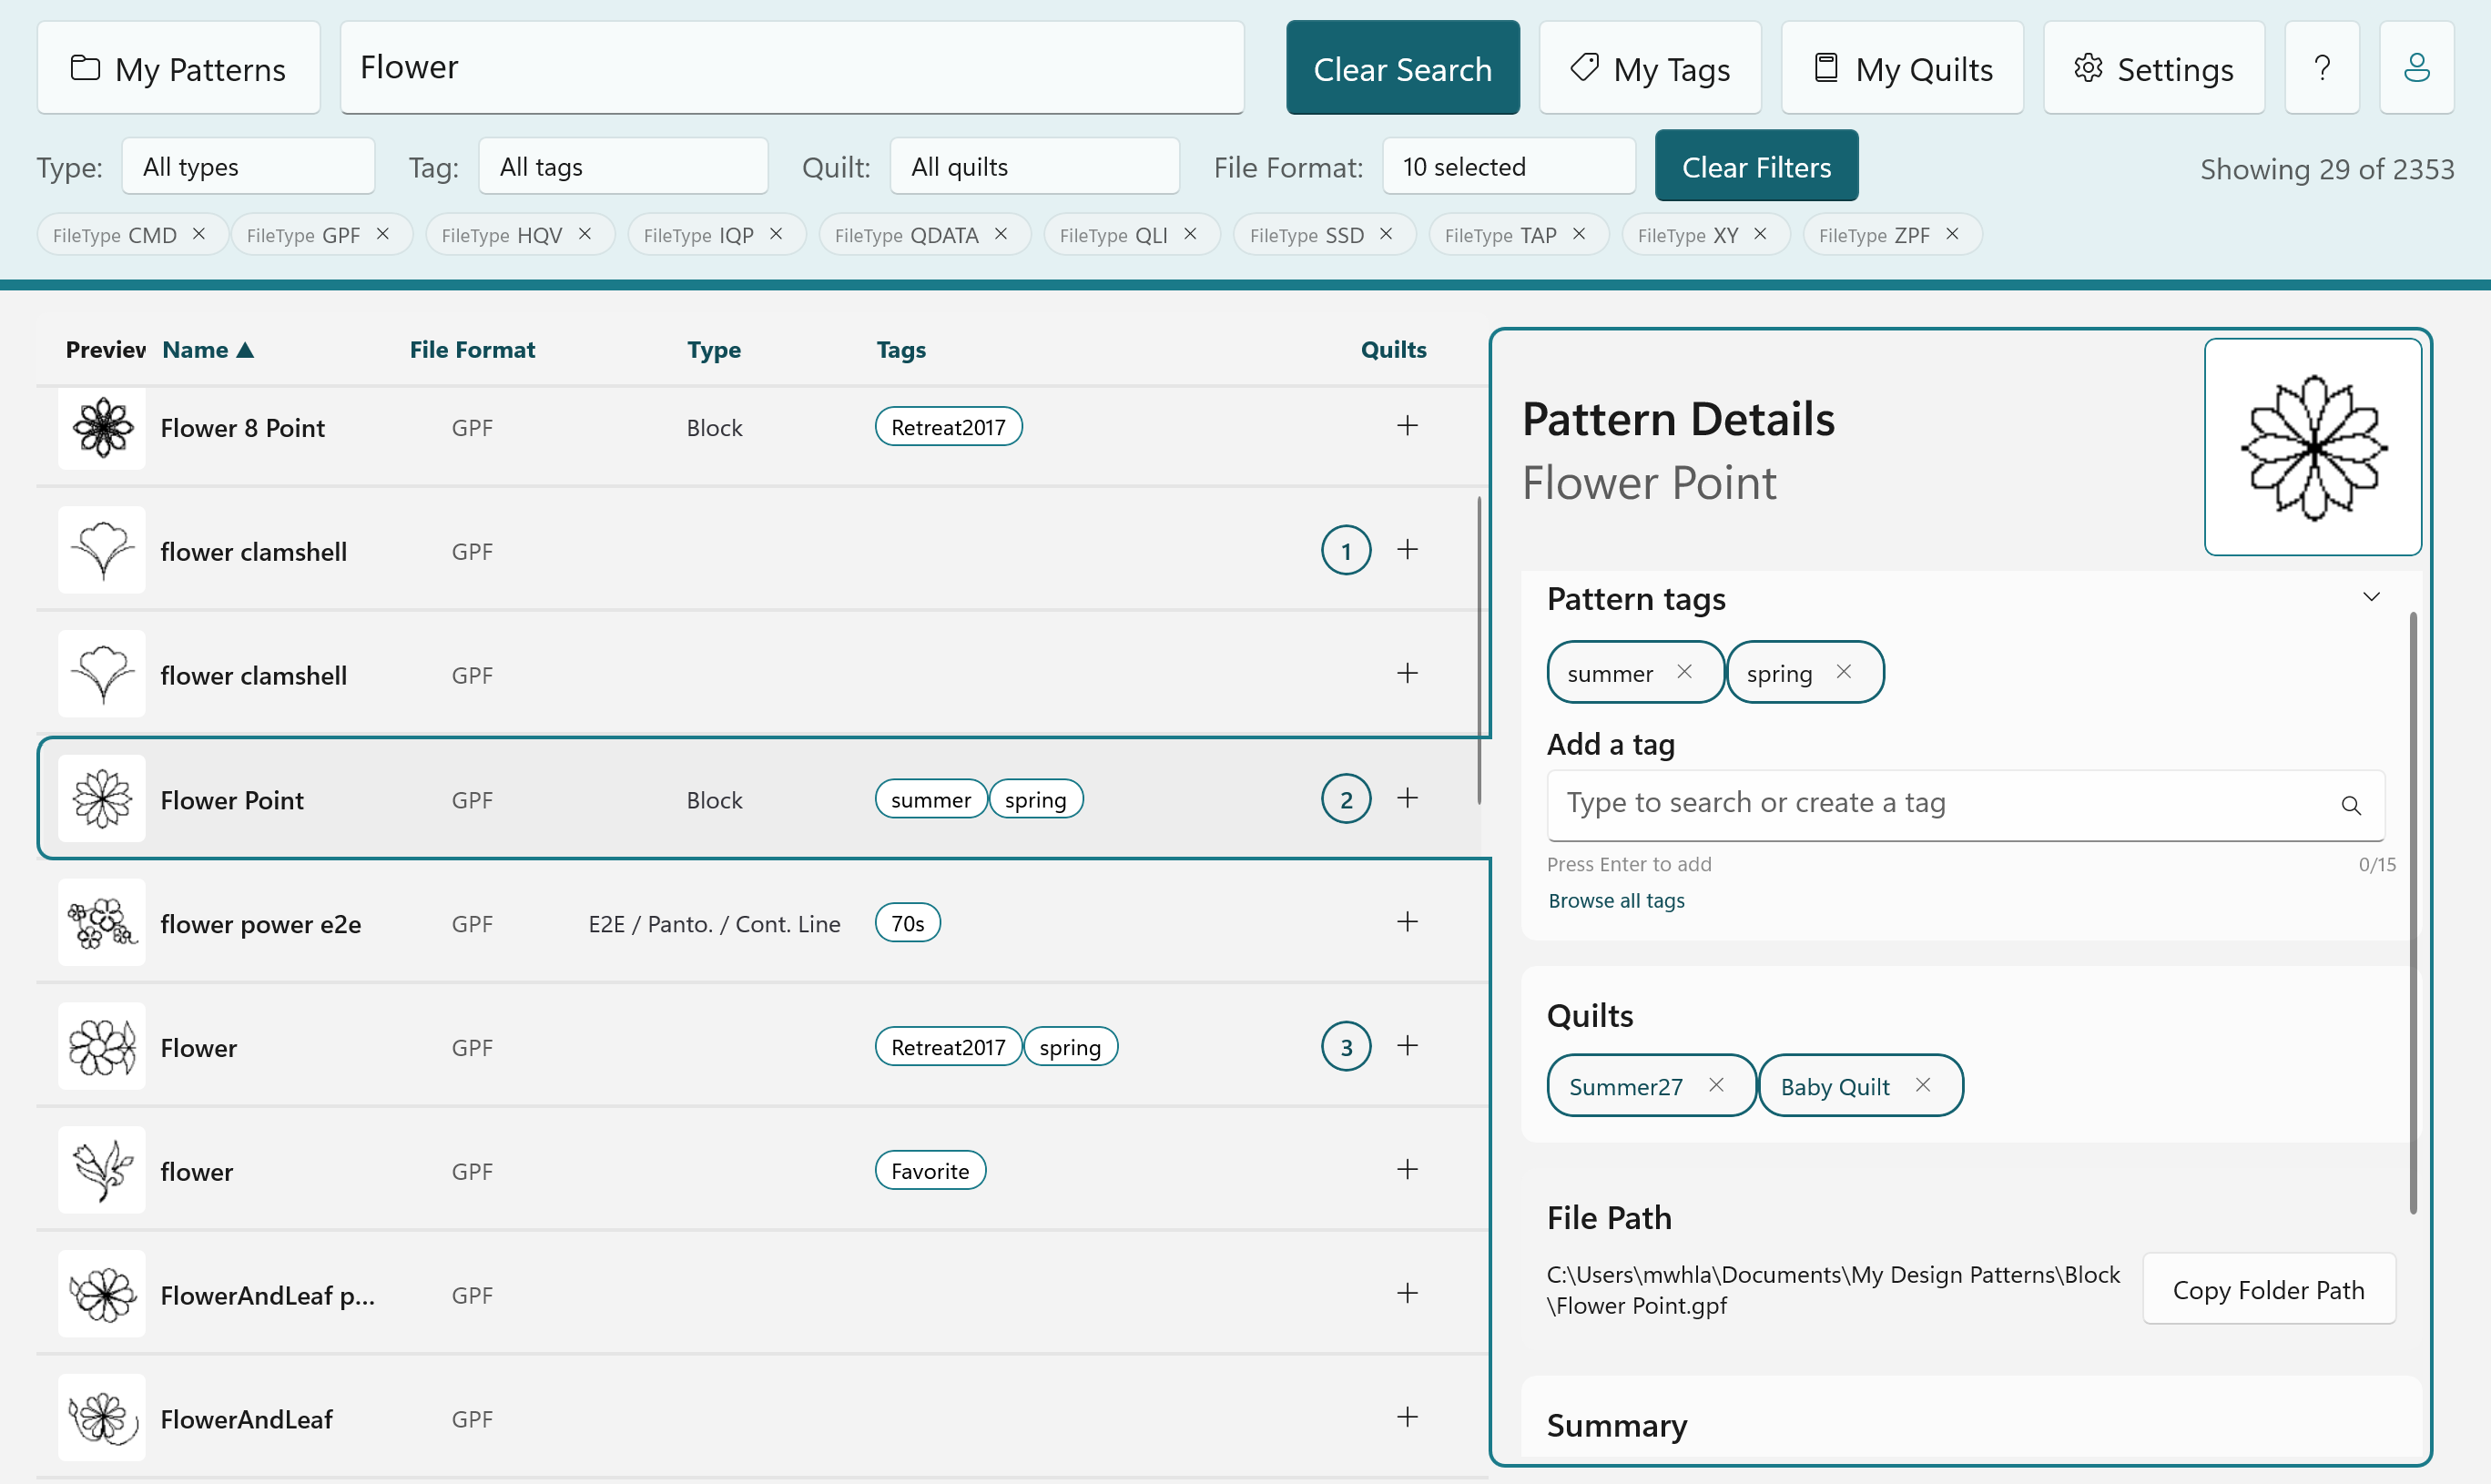This screenshot has height=1484, width=2491.
Task: Remove Baby Quilt from pattern
Action: click(x=1922, y=1085)
